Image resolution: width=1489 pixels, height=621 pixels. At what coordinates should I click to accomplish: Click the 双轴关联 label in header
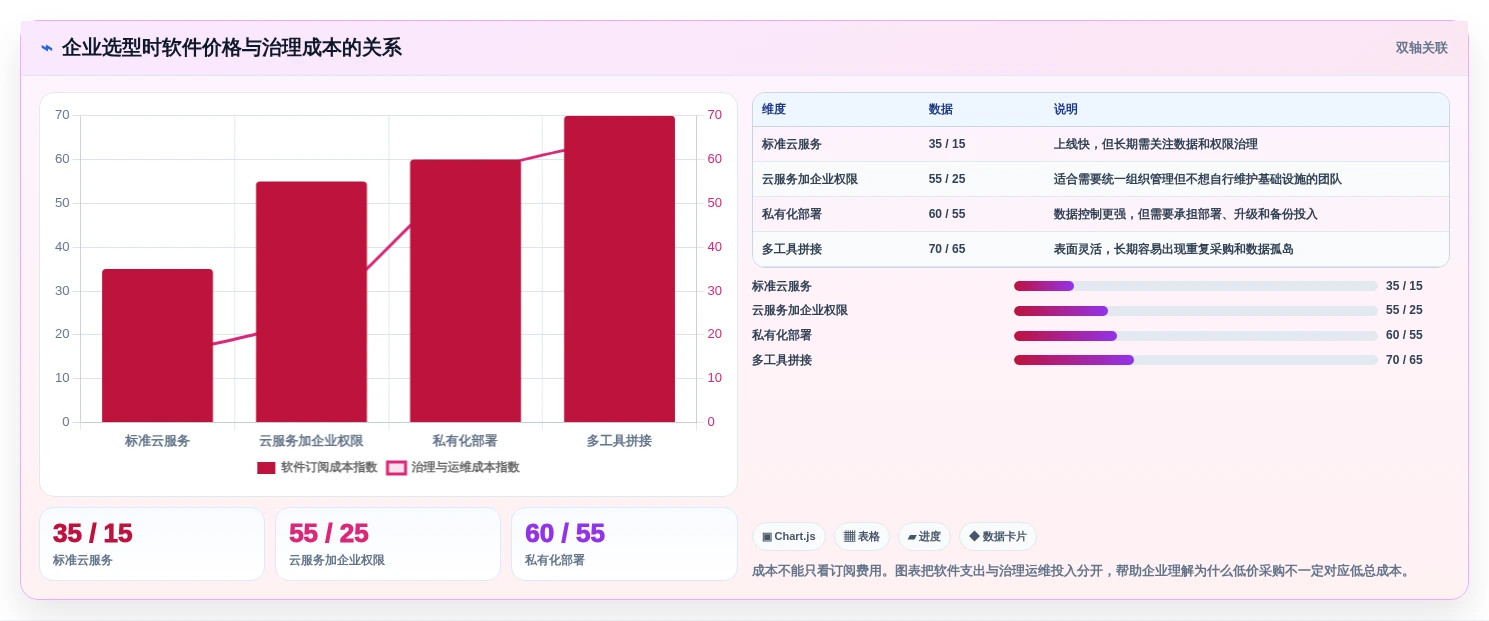1421,48
